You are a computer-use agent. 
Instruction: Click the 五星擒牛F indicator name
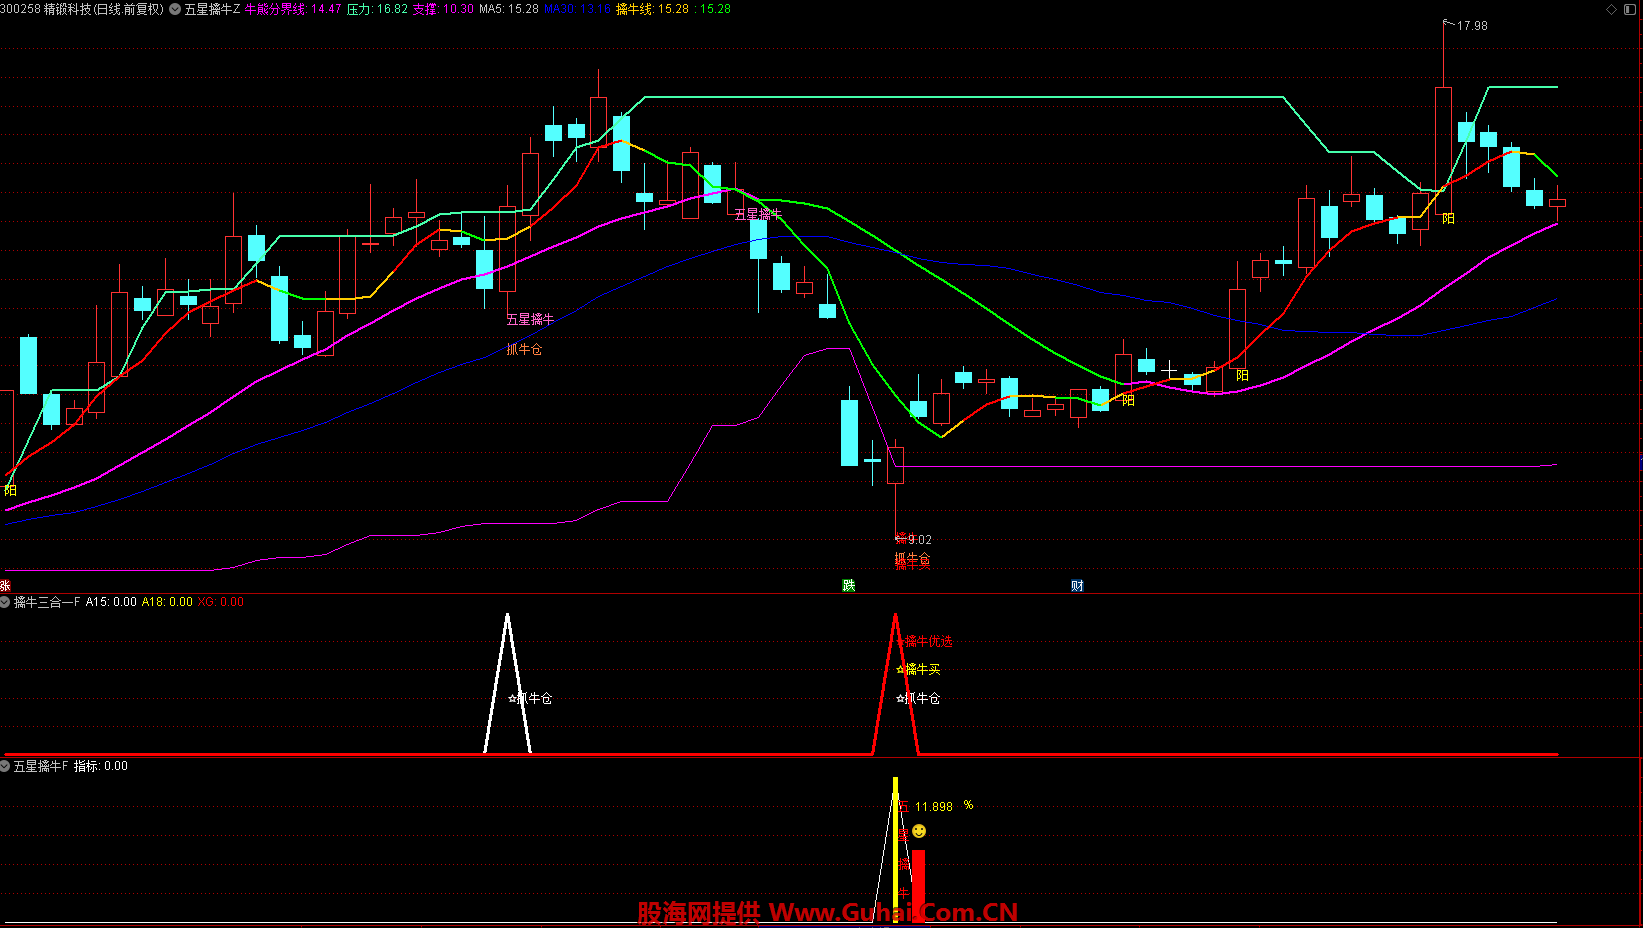pyautogui.click(x=41, y=766)
